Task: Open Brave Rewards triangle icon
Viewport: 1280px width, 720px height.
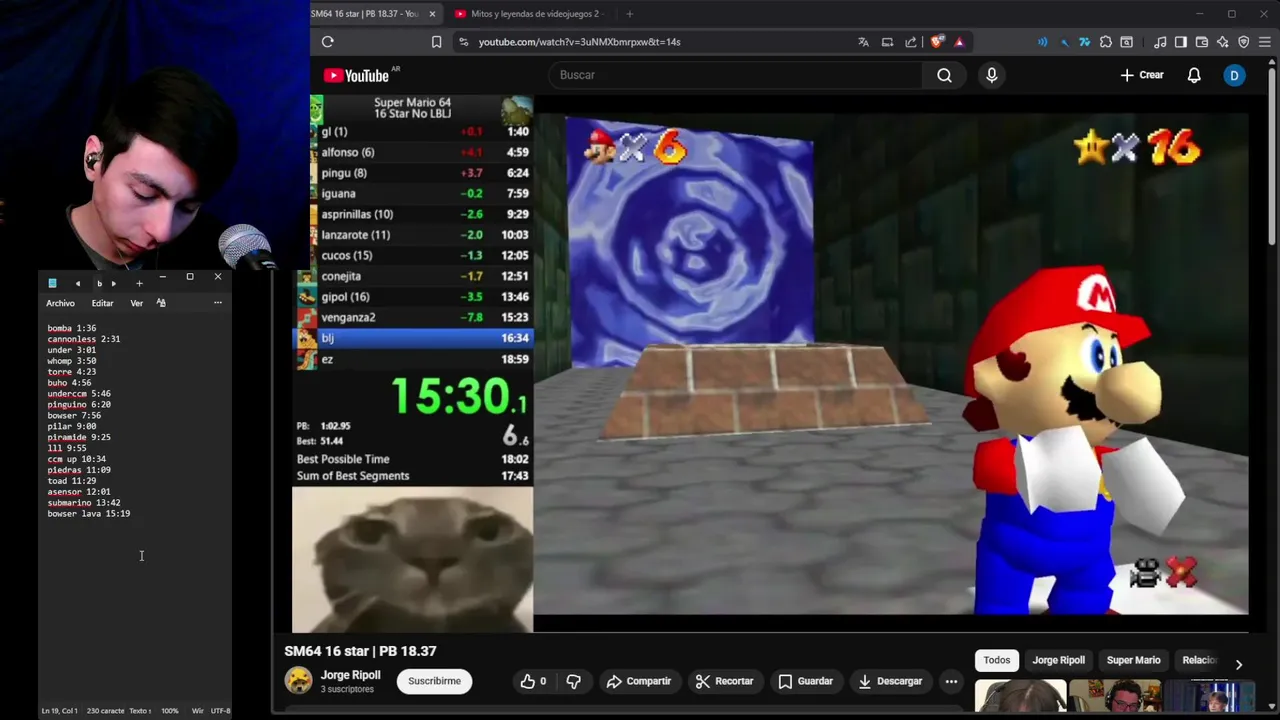Action: pos(959,42)
